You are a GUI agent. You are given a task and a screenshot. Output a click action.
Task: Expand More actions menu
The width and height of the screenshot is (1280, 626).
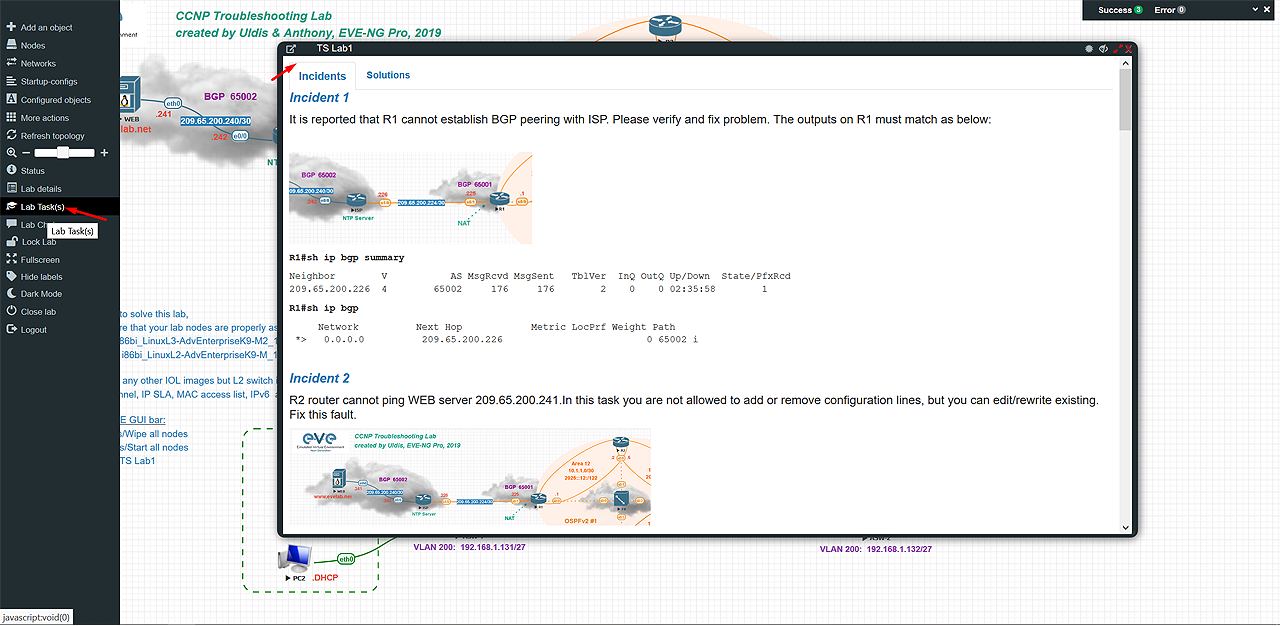[x=44, y=118]
